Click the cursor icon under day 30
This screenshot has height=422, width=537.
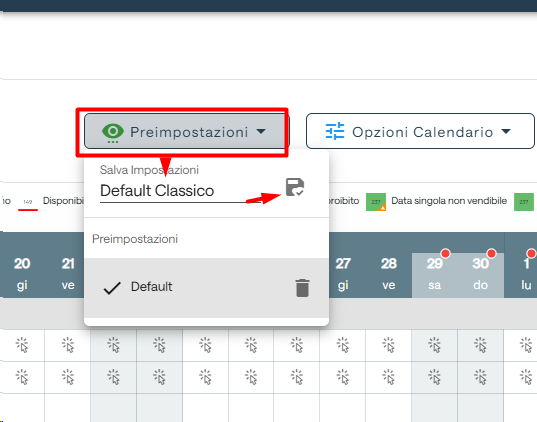coord(480,345)
